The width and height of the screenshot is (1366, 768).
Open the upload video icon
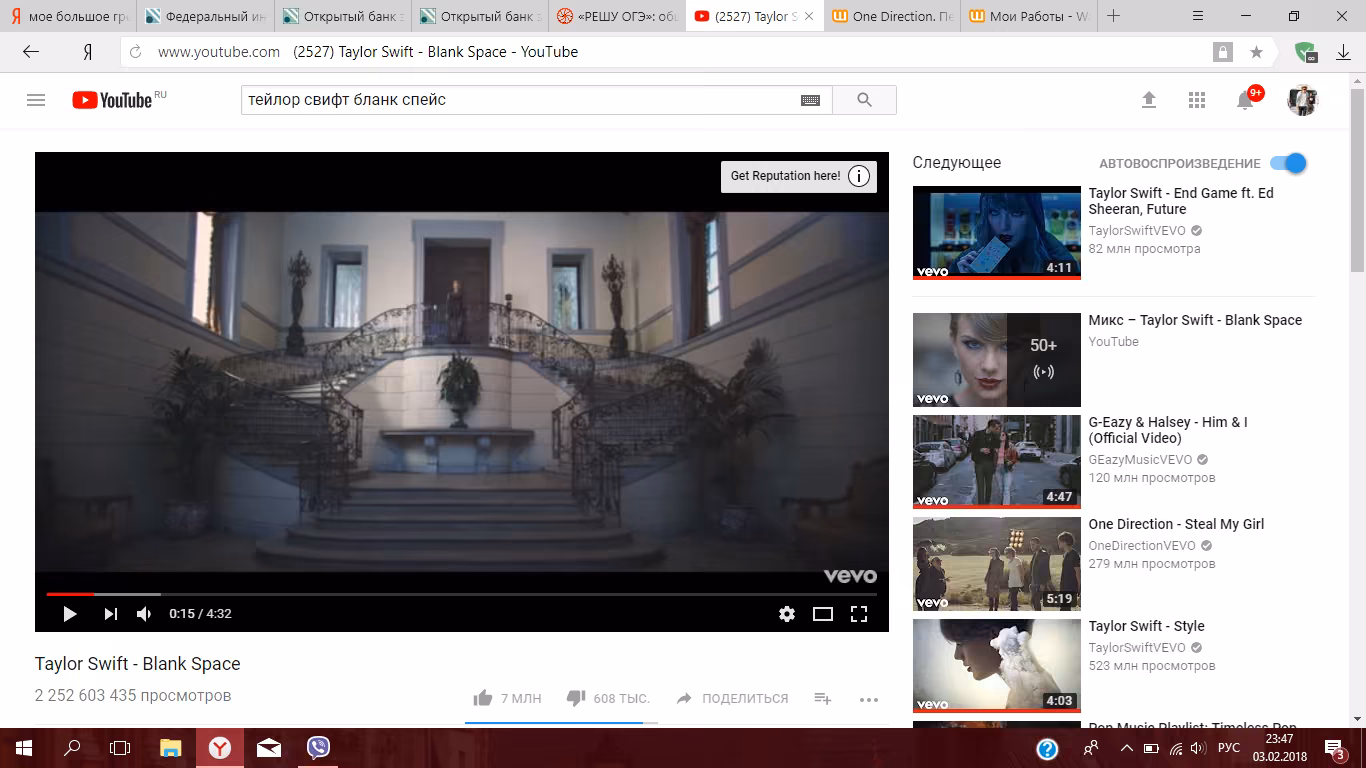tap(1149, 100)
